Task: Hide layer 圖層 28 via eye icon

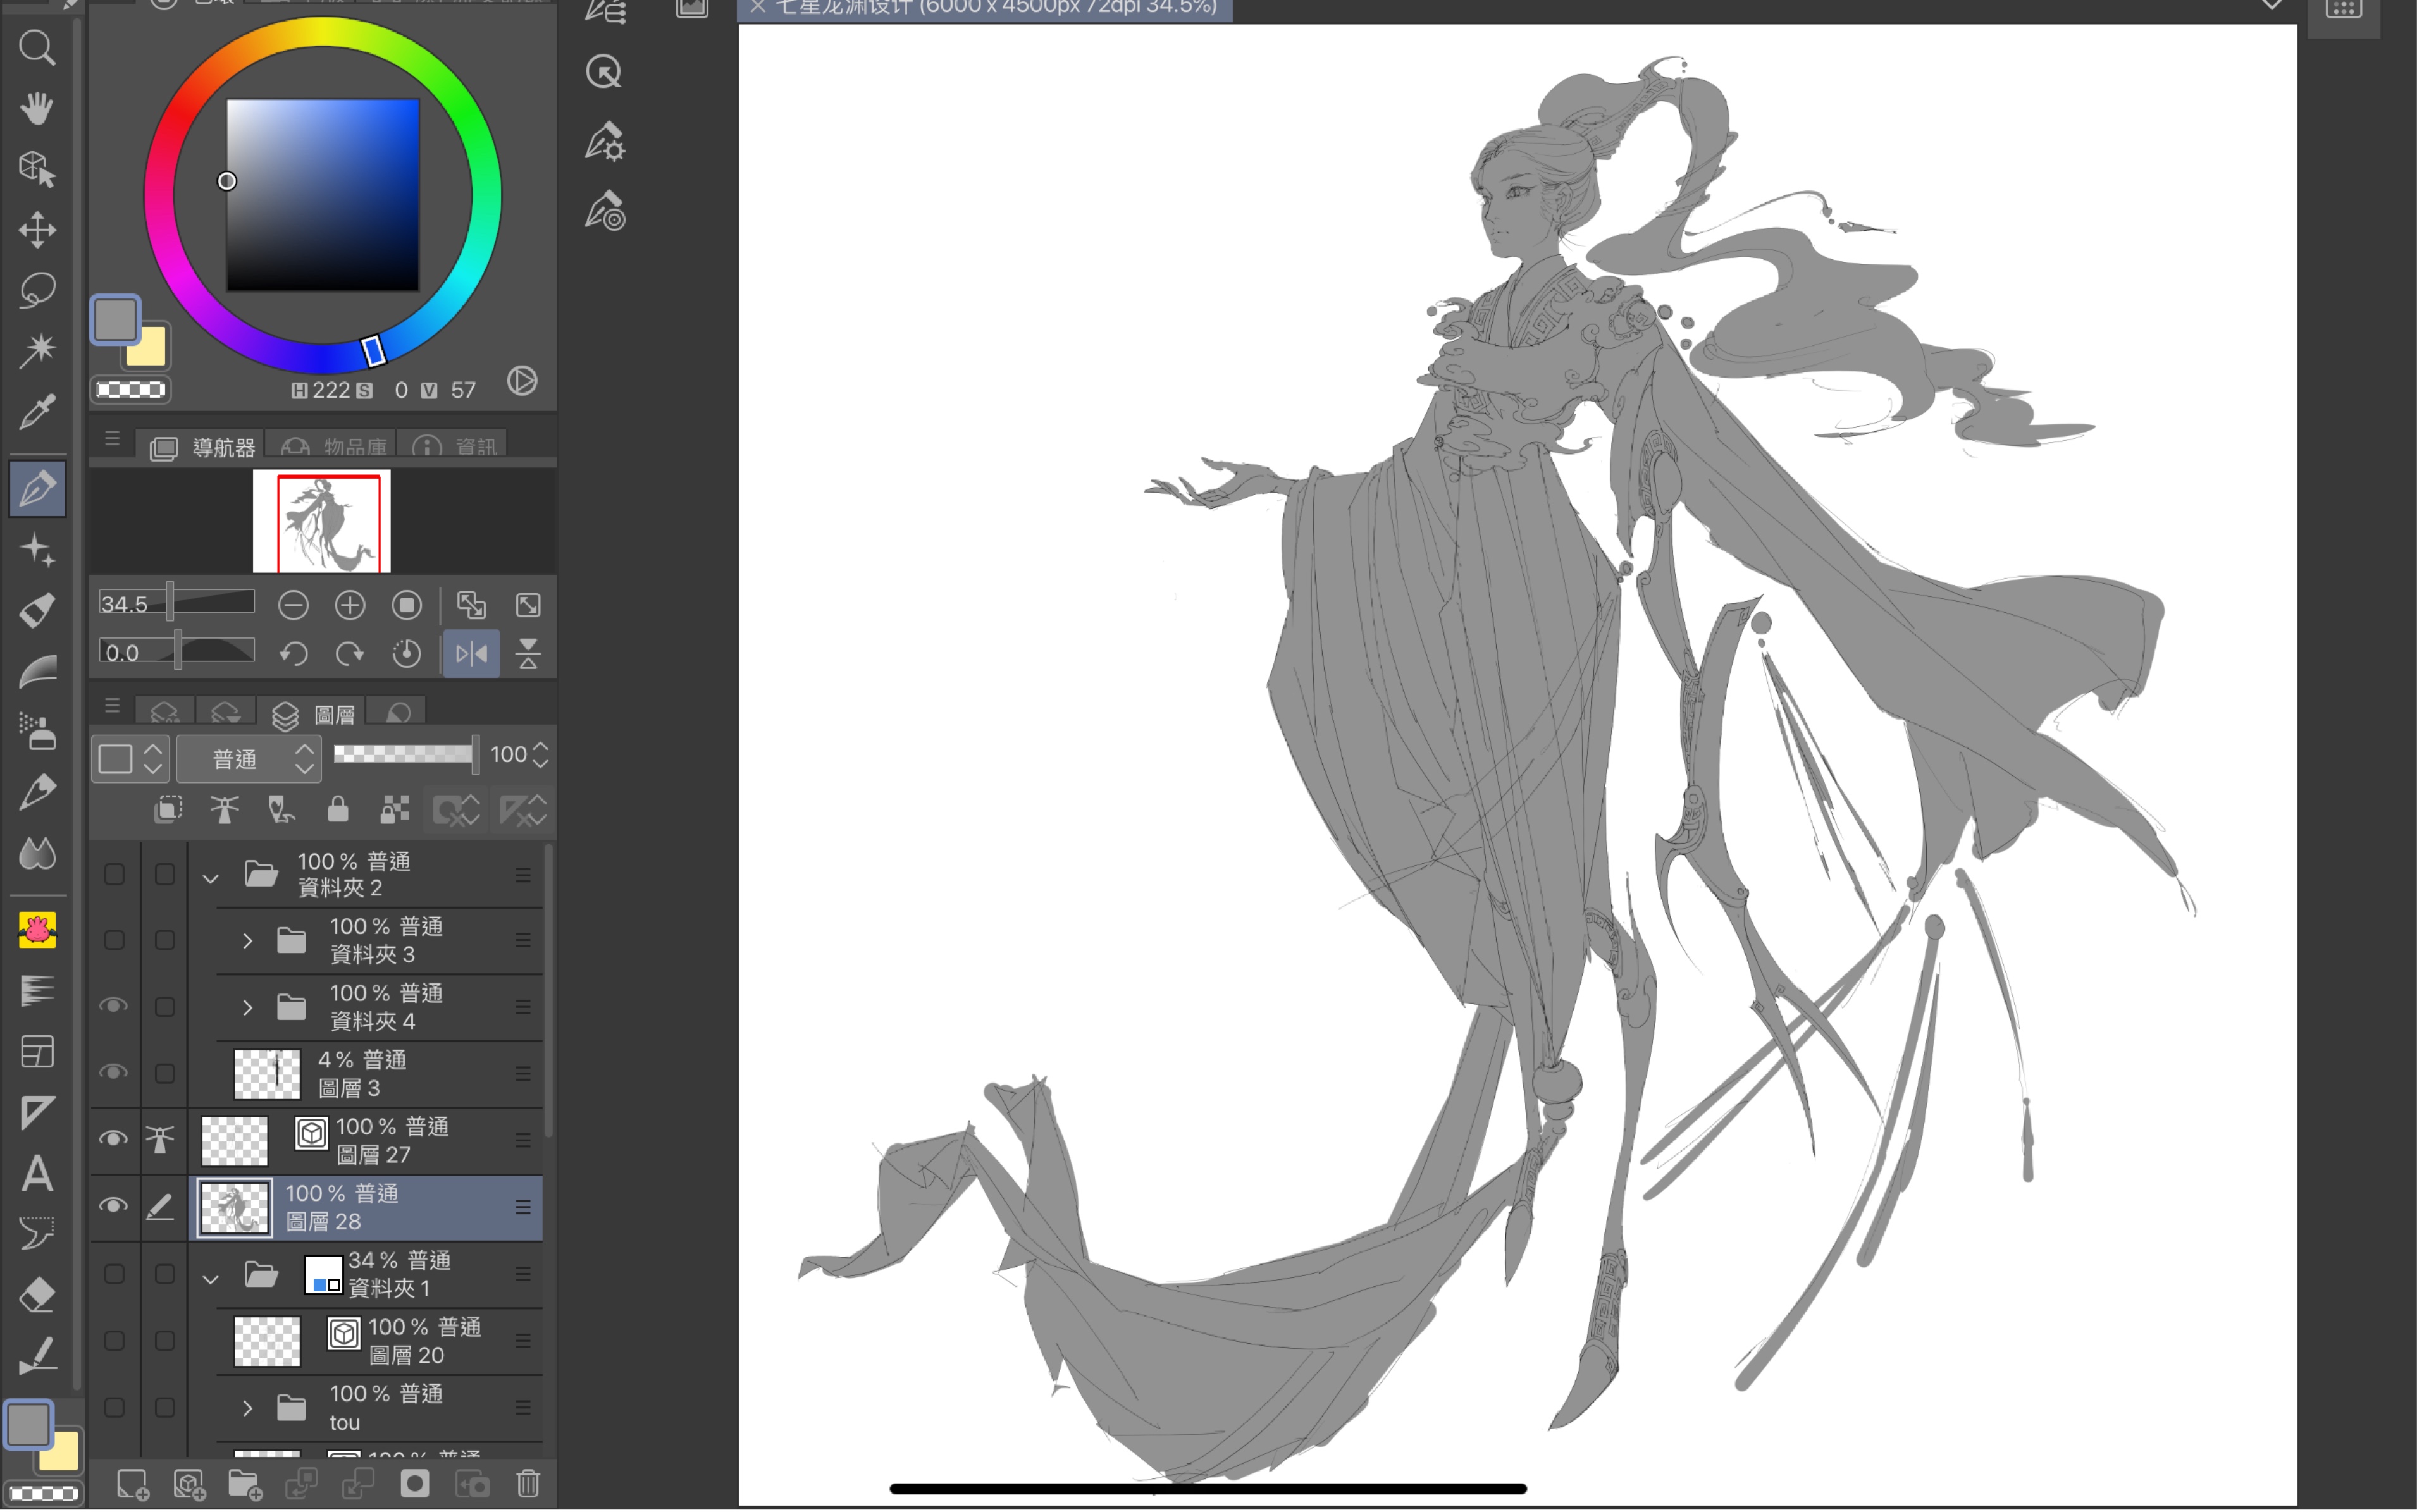Action: coord(113,1207)
